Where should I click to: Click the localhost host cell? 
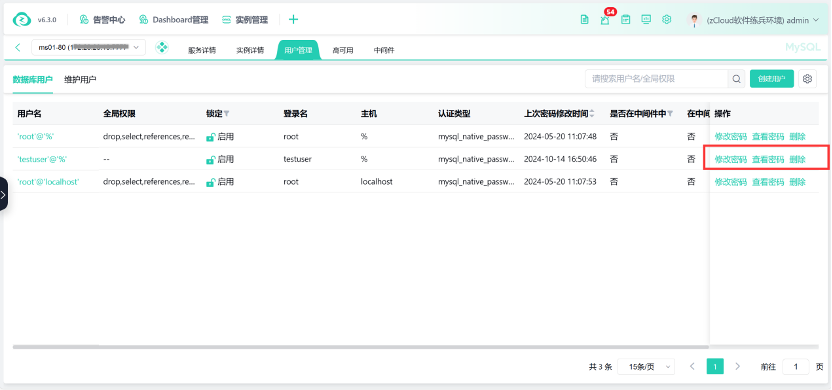coord(377,182)
